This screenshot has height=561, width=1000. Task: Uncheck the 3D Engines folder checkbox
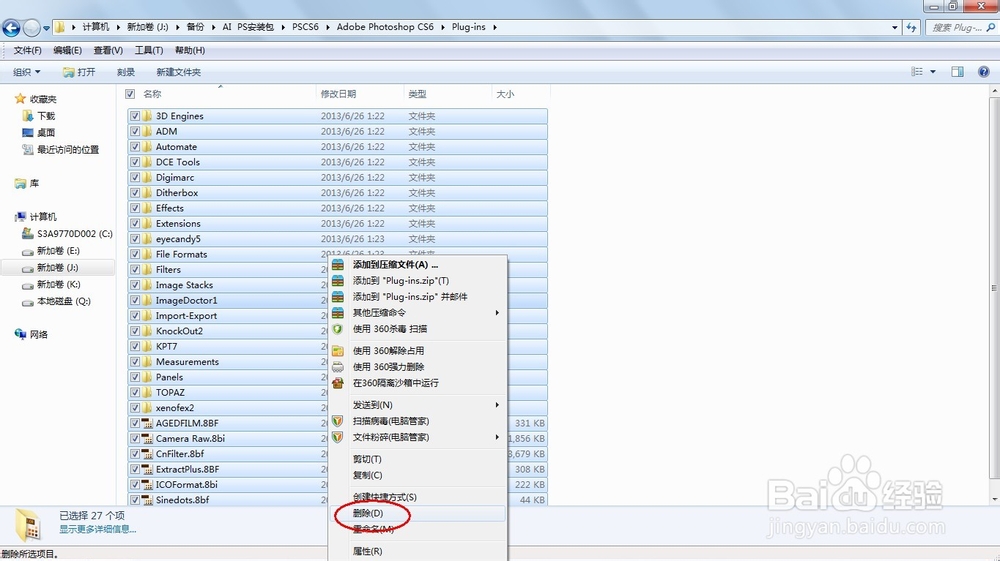135,116
